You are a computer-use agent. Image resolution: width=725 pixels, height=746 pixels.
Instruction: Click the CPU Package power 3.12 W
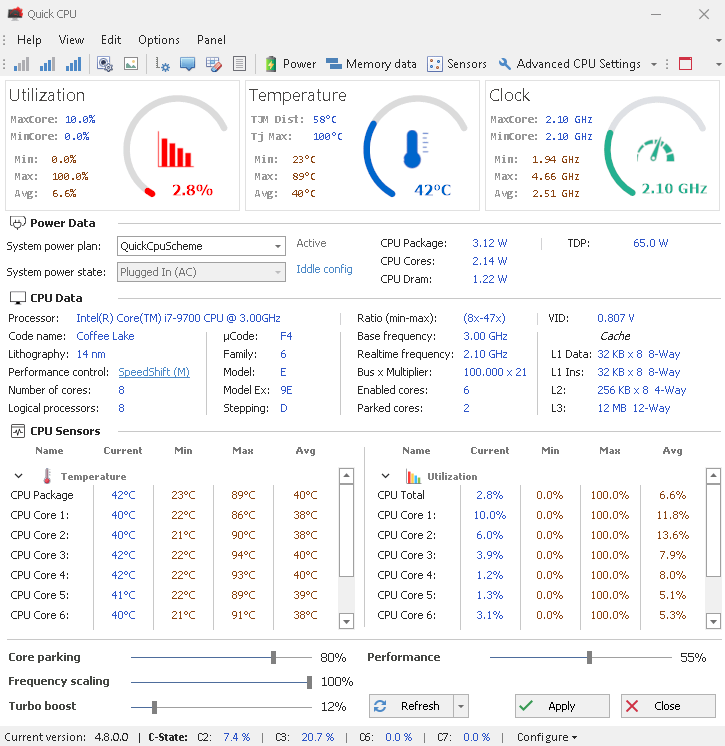(490, 243)
